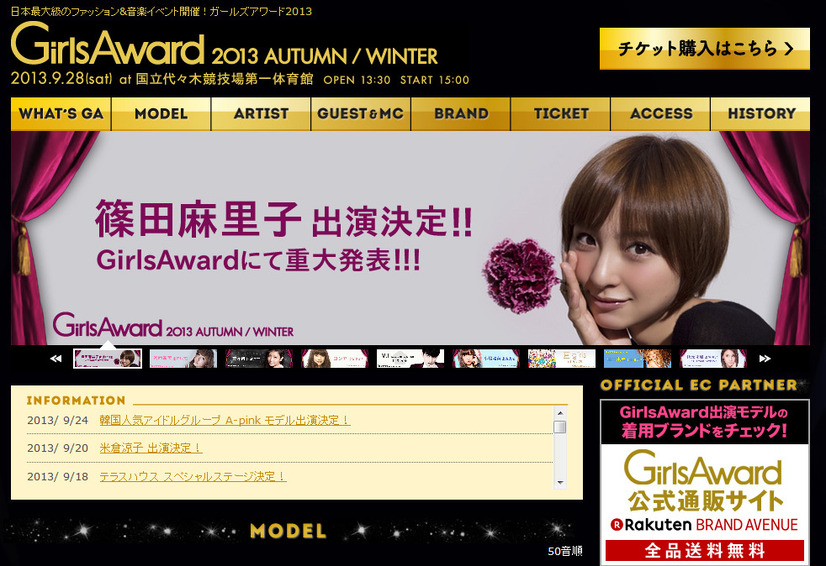Select the third carousel thumbnail
The width and height of the screenshot is (826, 566).
(x=259, y=359)
